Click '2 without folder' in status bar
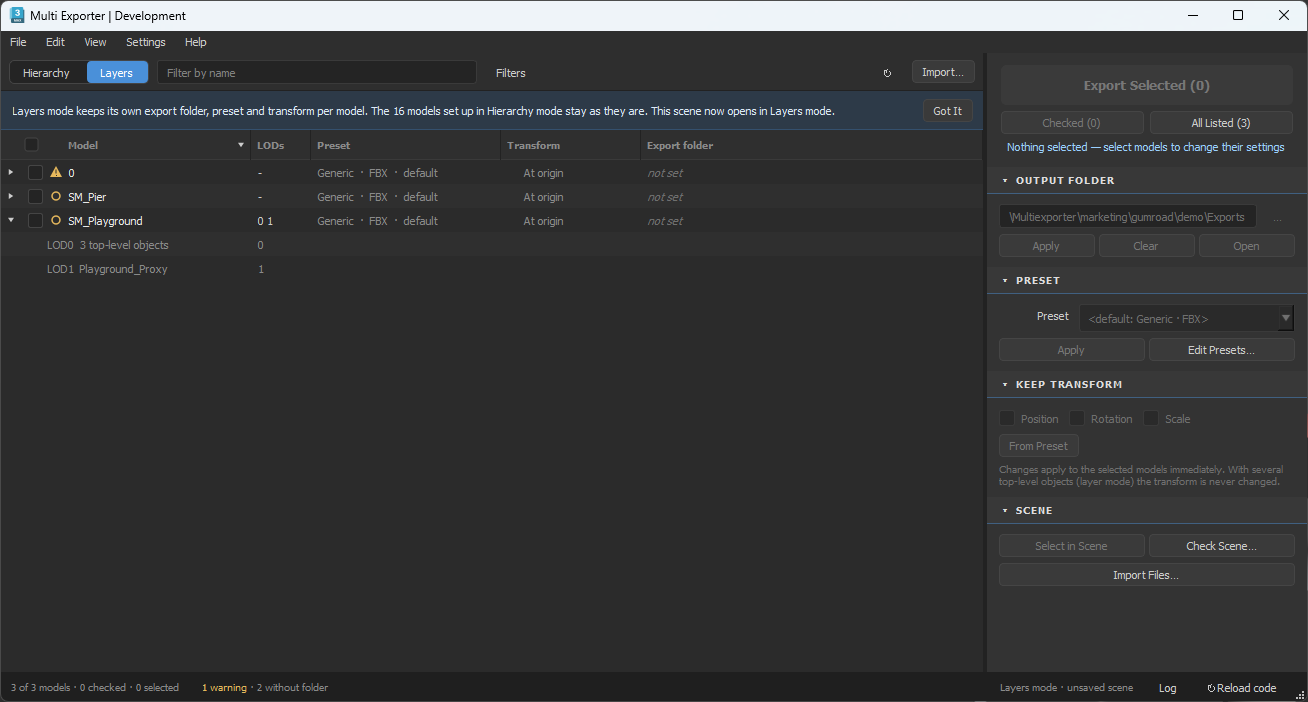This screenshot has height=702, width=1308. coord(291,688)
